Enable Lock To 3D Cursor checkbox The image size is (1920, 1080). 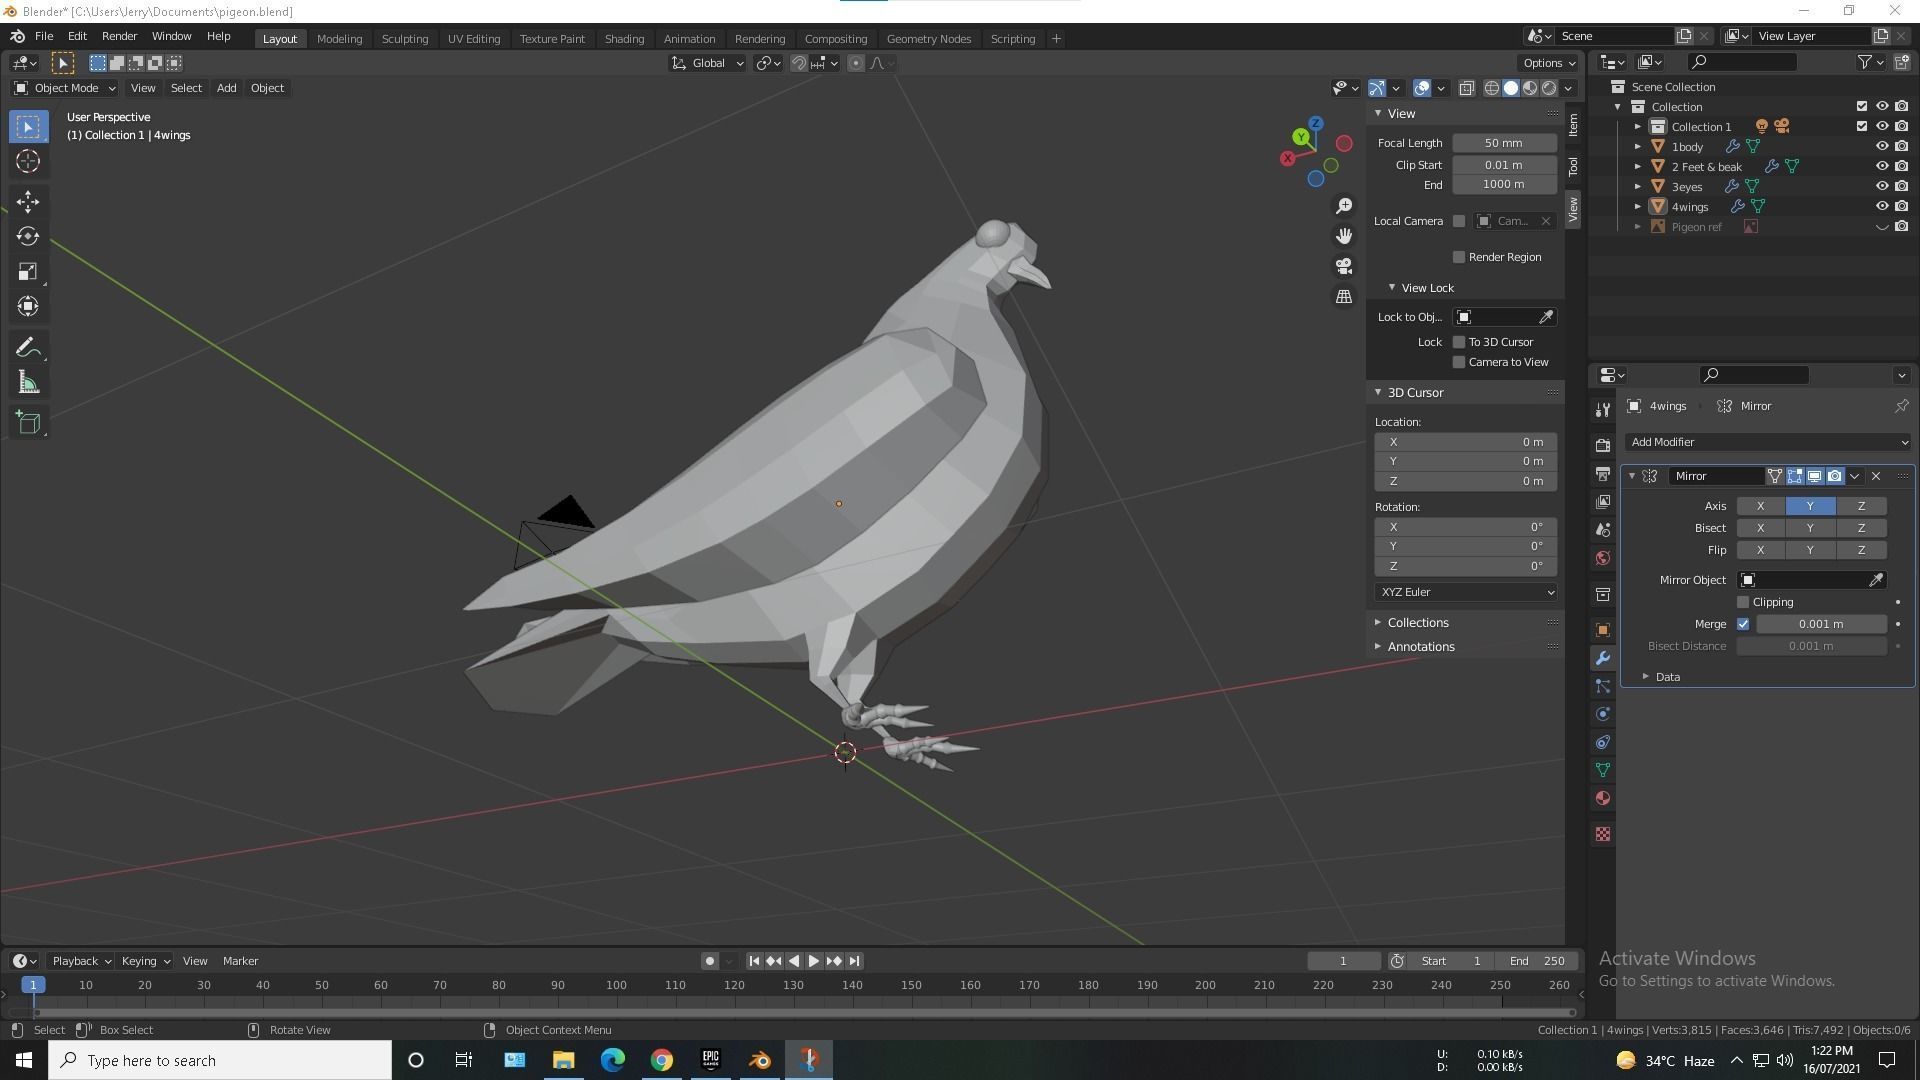[1459, 342]
